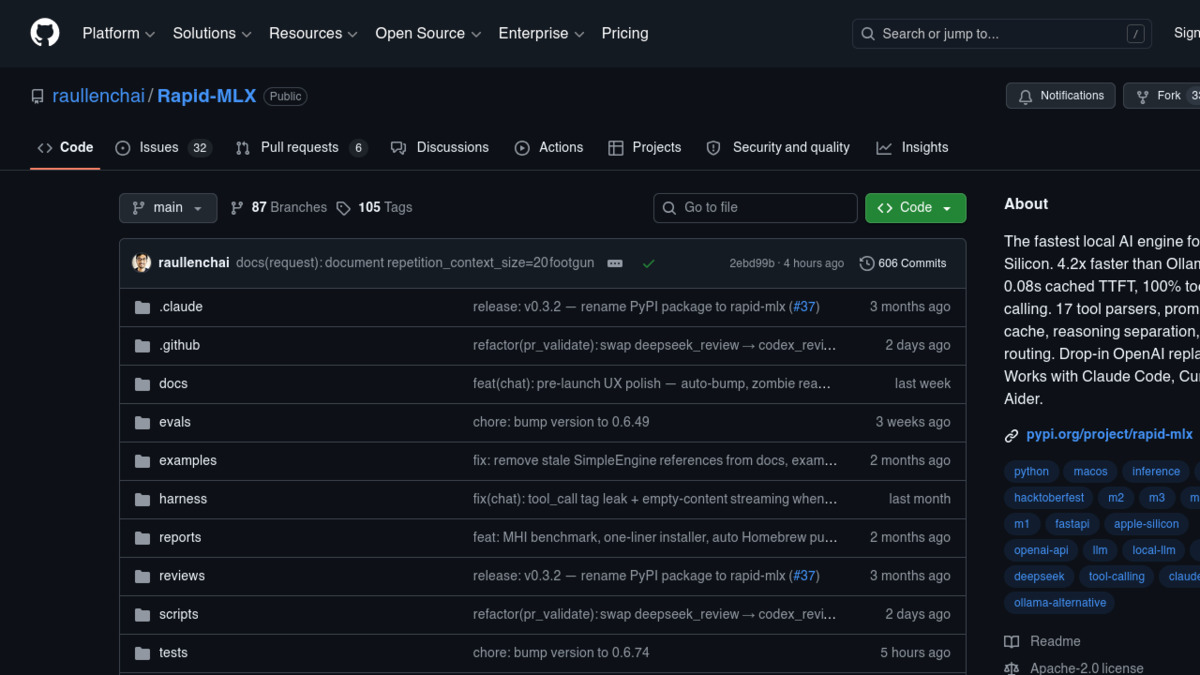Screen dimensions: 1200x675
Task: Click the tag icon next to 105 Tags
Action: [343, 208]
